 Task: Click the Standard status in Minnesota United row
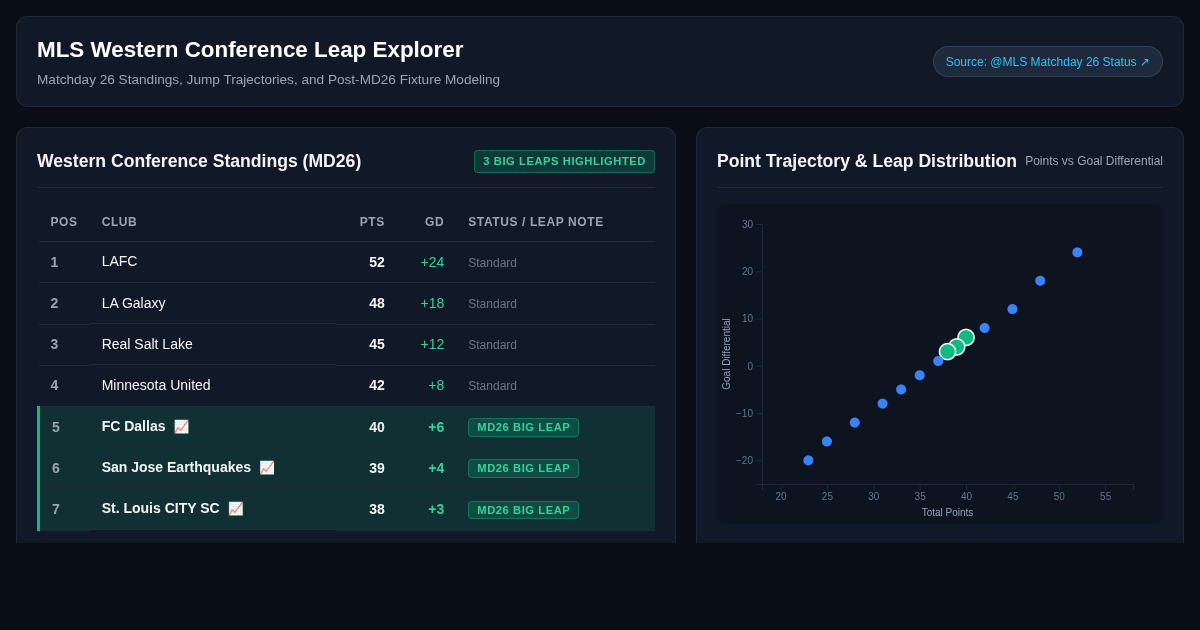[x=493, y=386]
